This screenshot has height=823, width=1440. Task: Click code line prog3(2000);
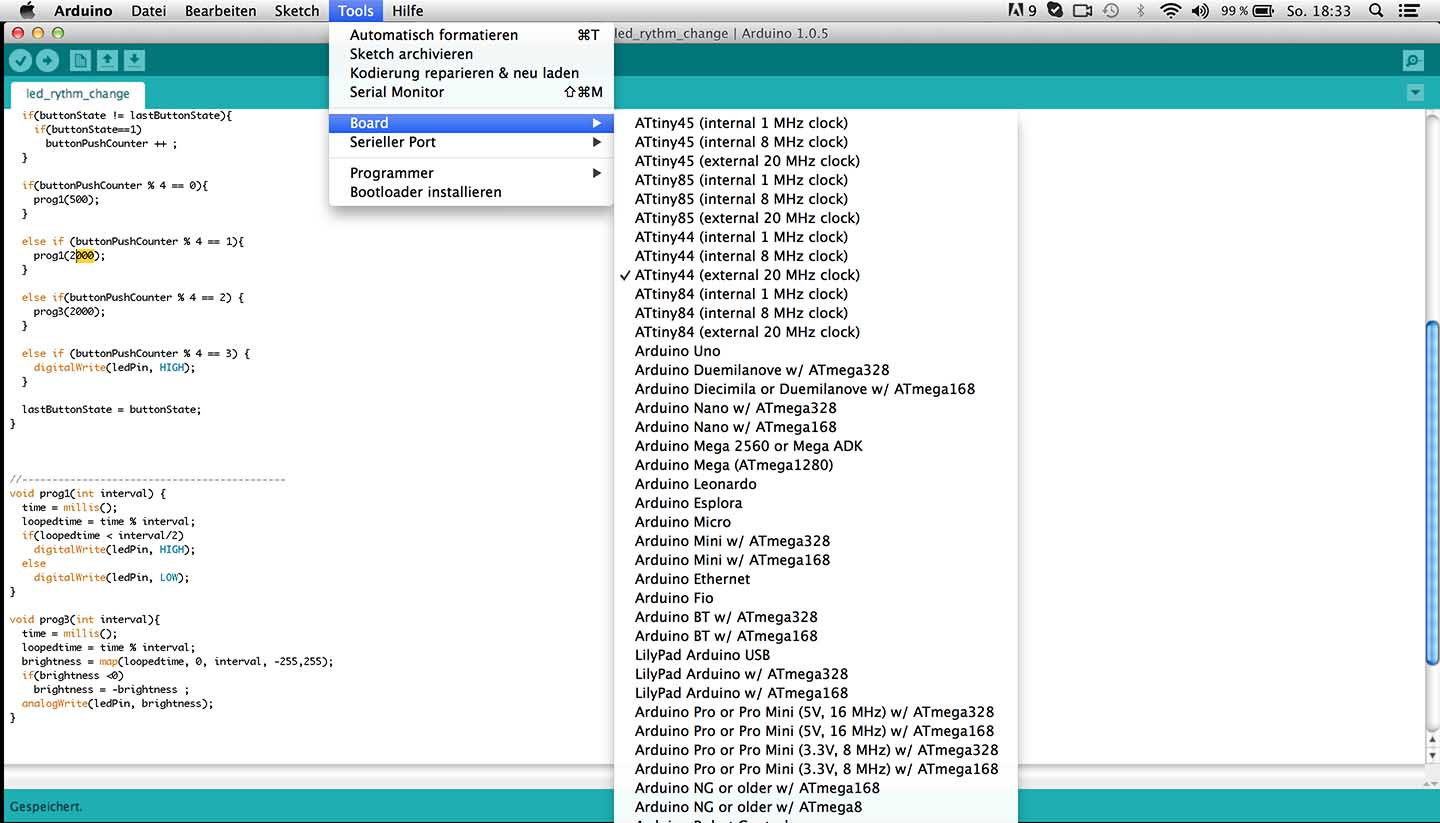pos(69,312)
